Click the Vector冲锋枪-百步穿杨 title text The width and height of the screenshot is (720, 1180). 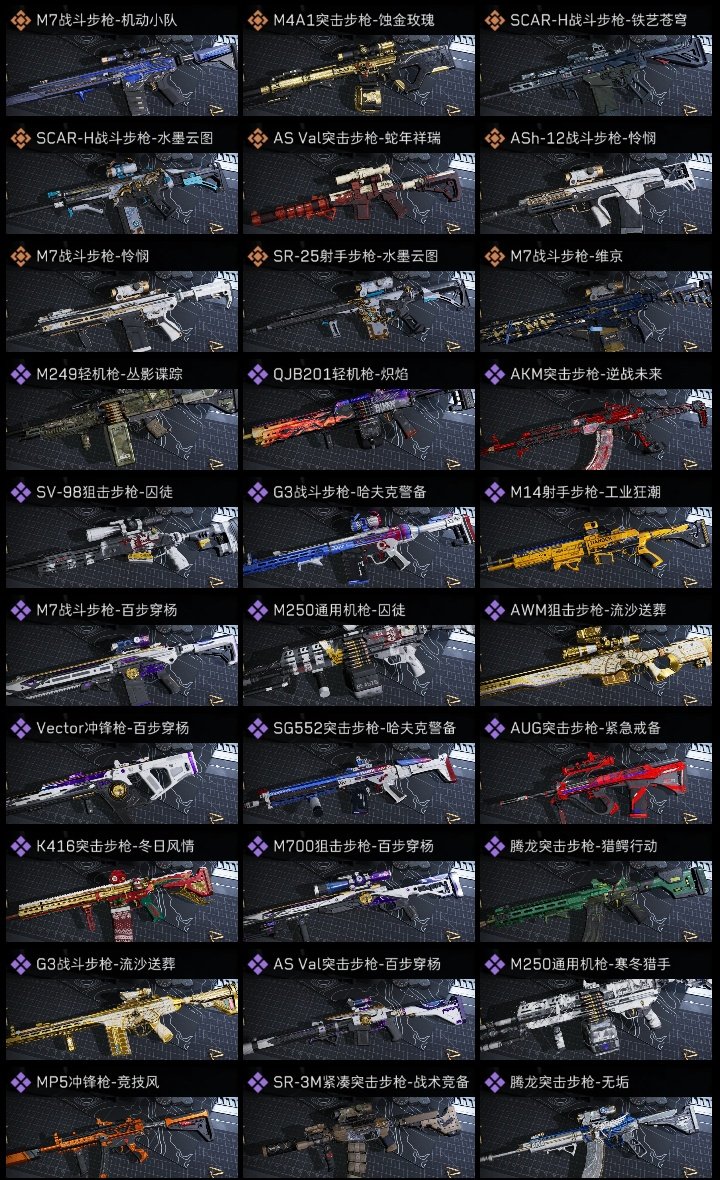[x=112, y=728]
